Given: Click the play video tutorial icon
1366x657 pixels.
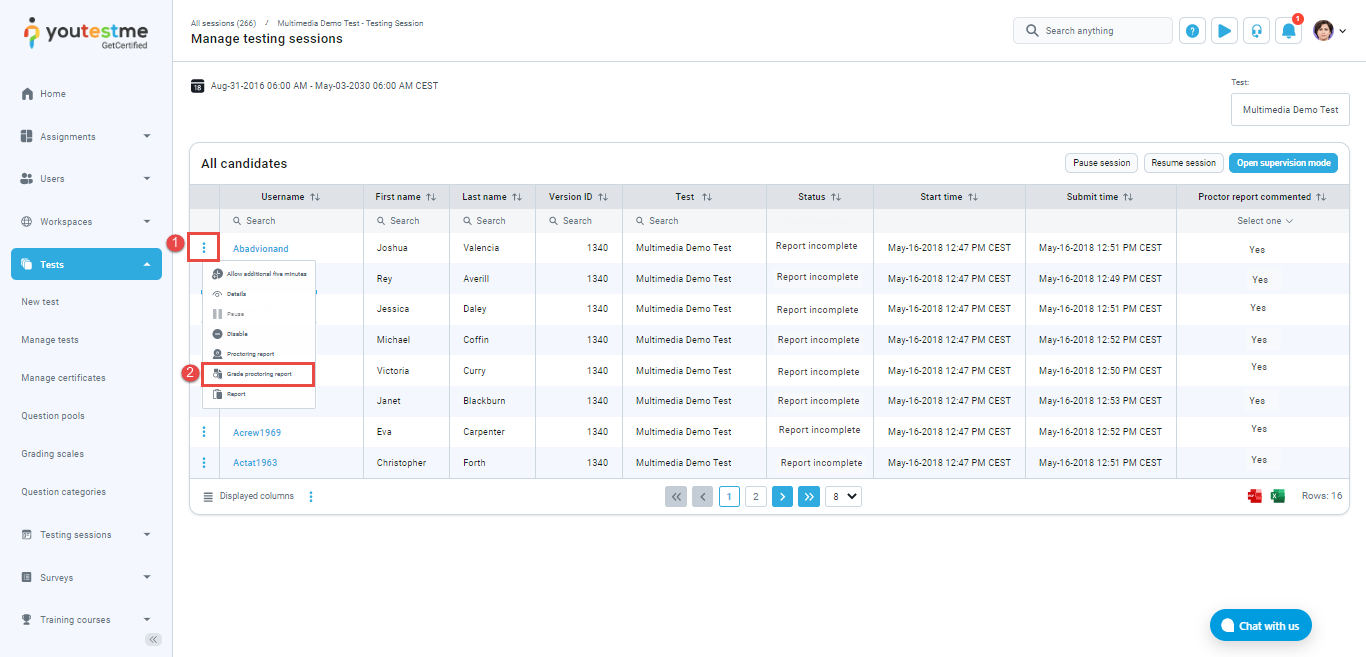Looking at the screenshot, I should point(1224,31).
